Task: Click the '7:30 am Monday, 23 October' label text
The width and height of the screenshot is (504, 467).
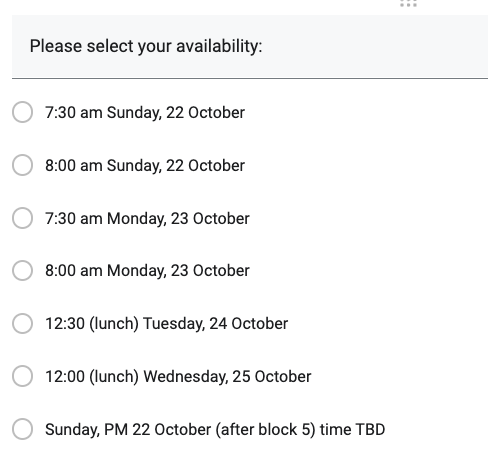Action: click(x=147, y=219)
